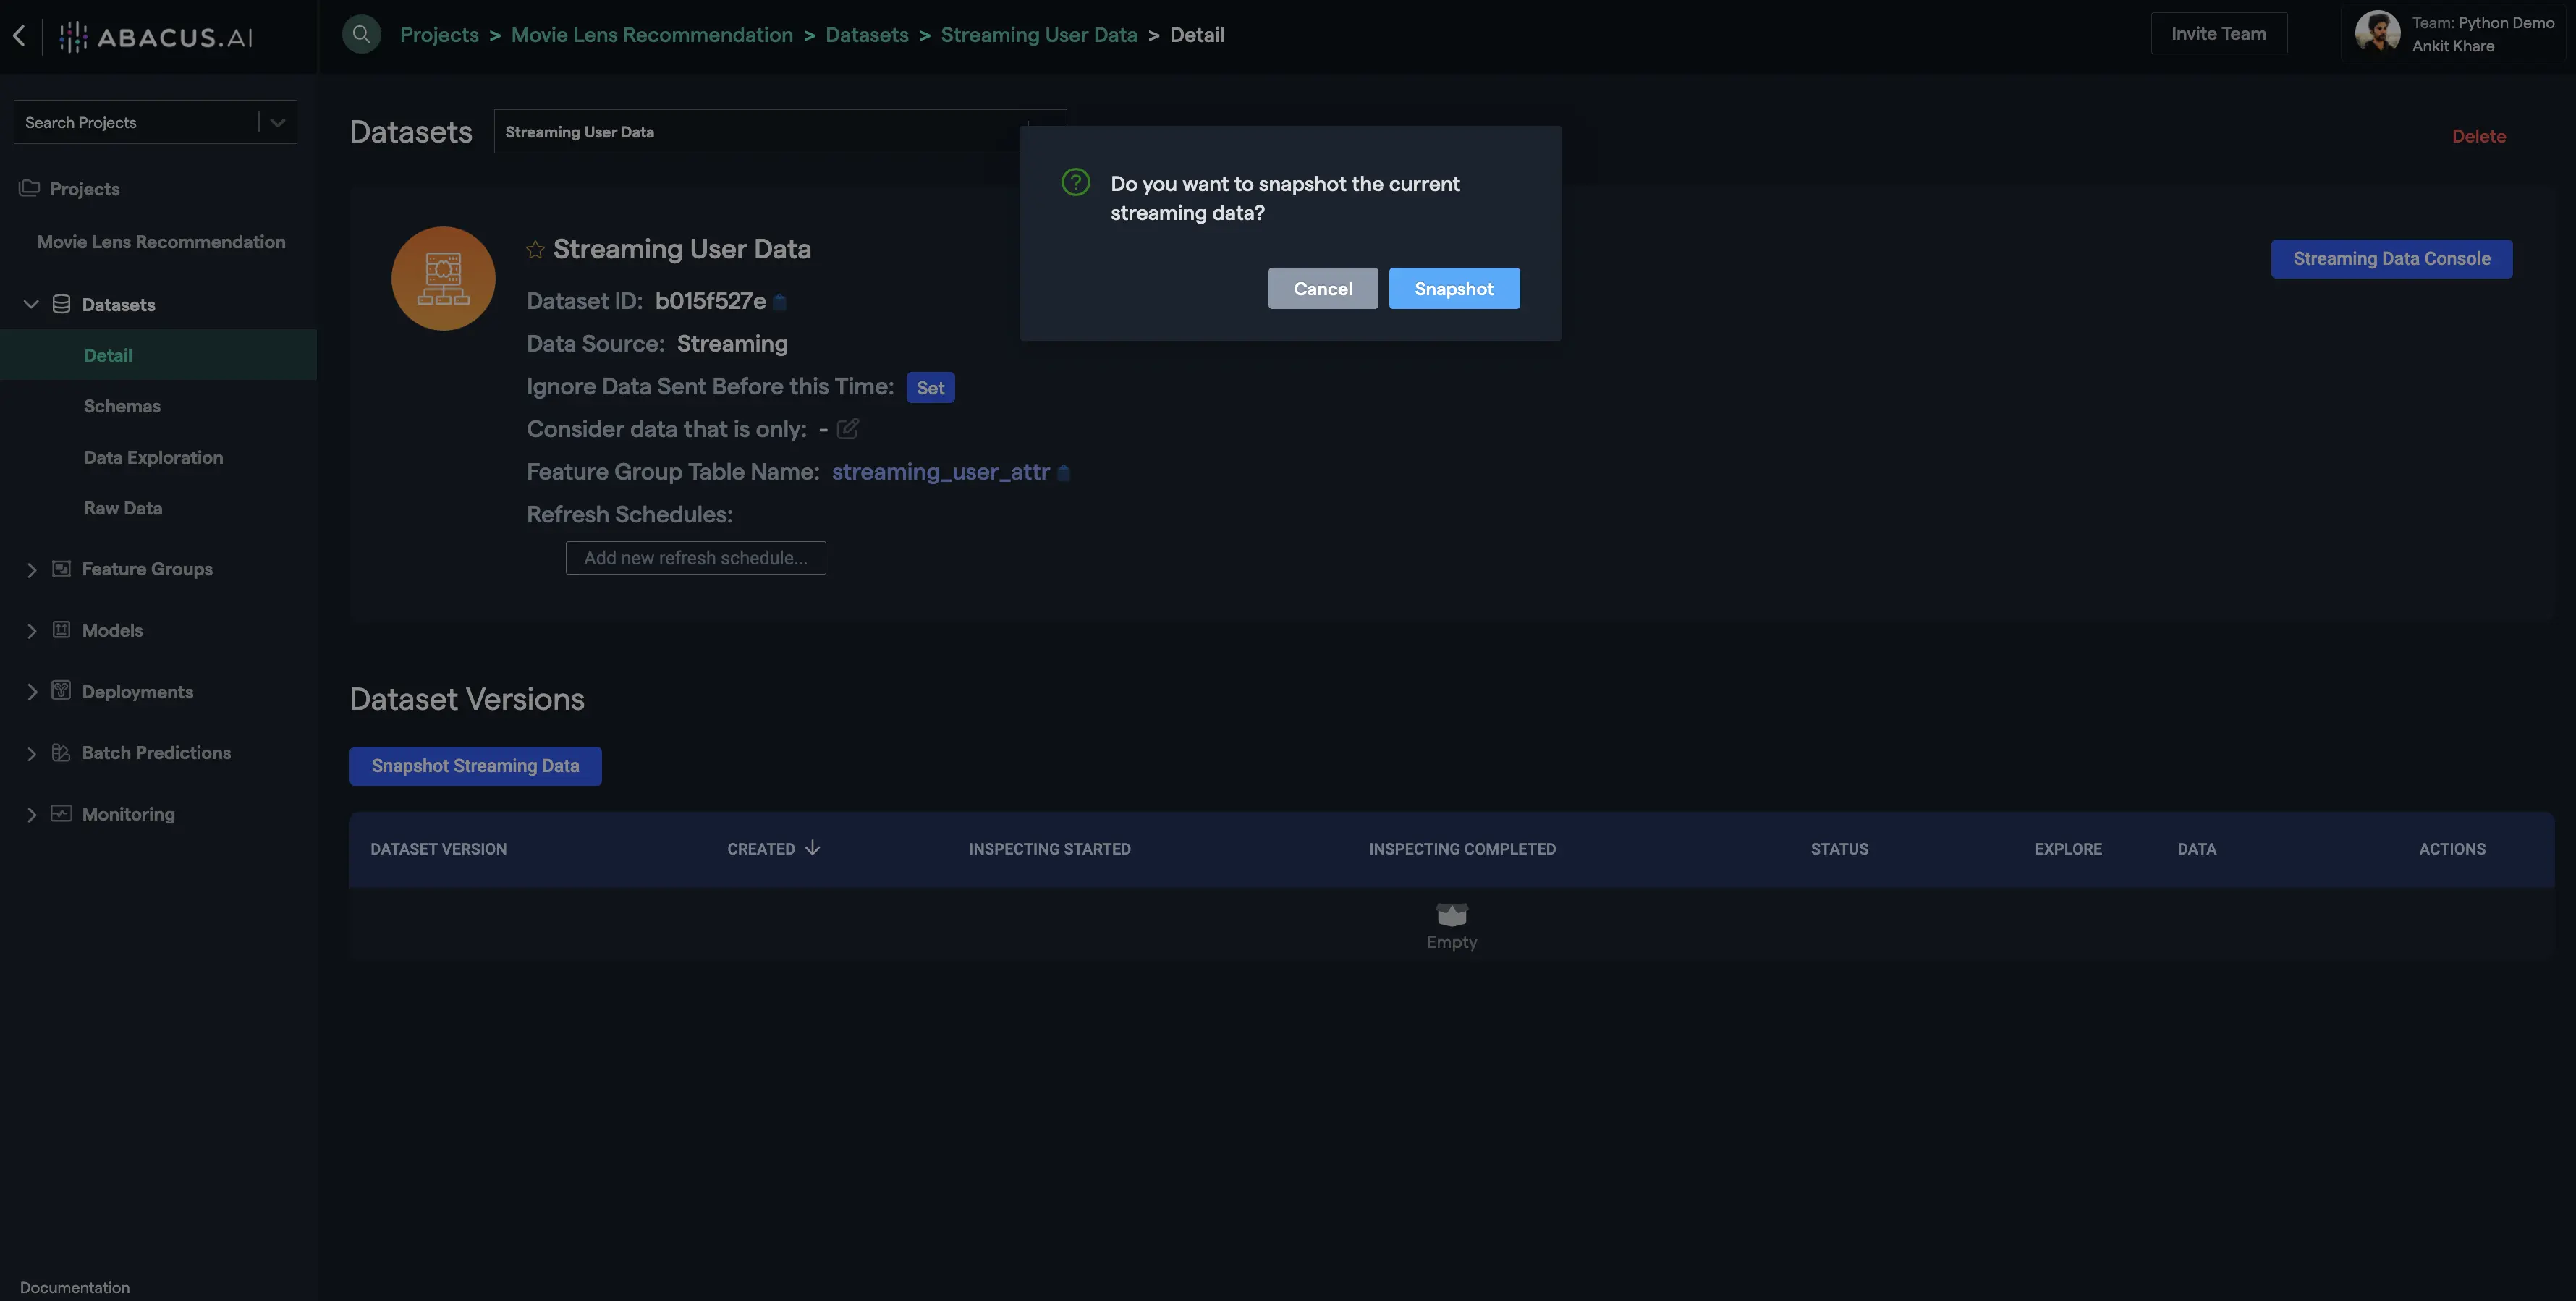Copy the Dataset ID b015f527e

(781, 302)
